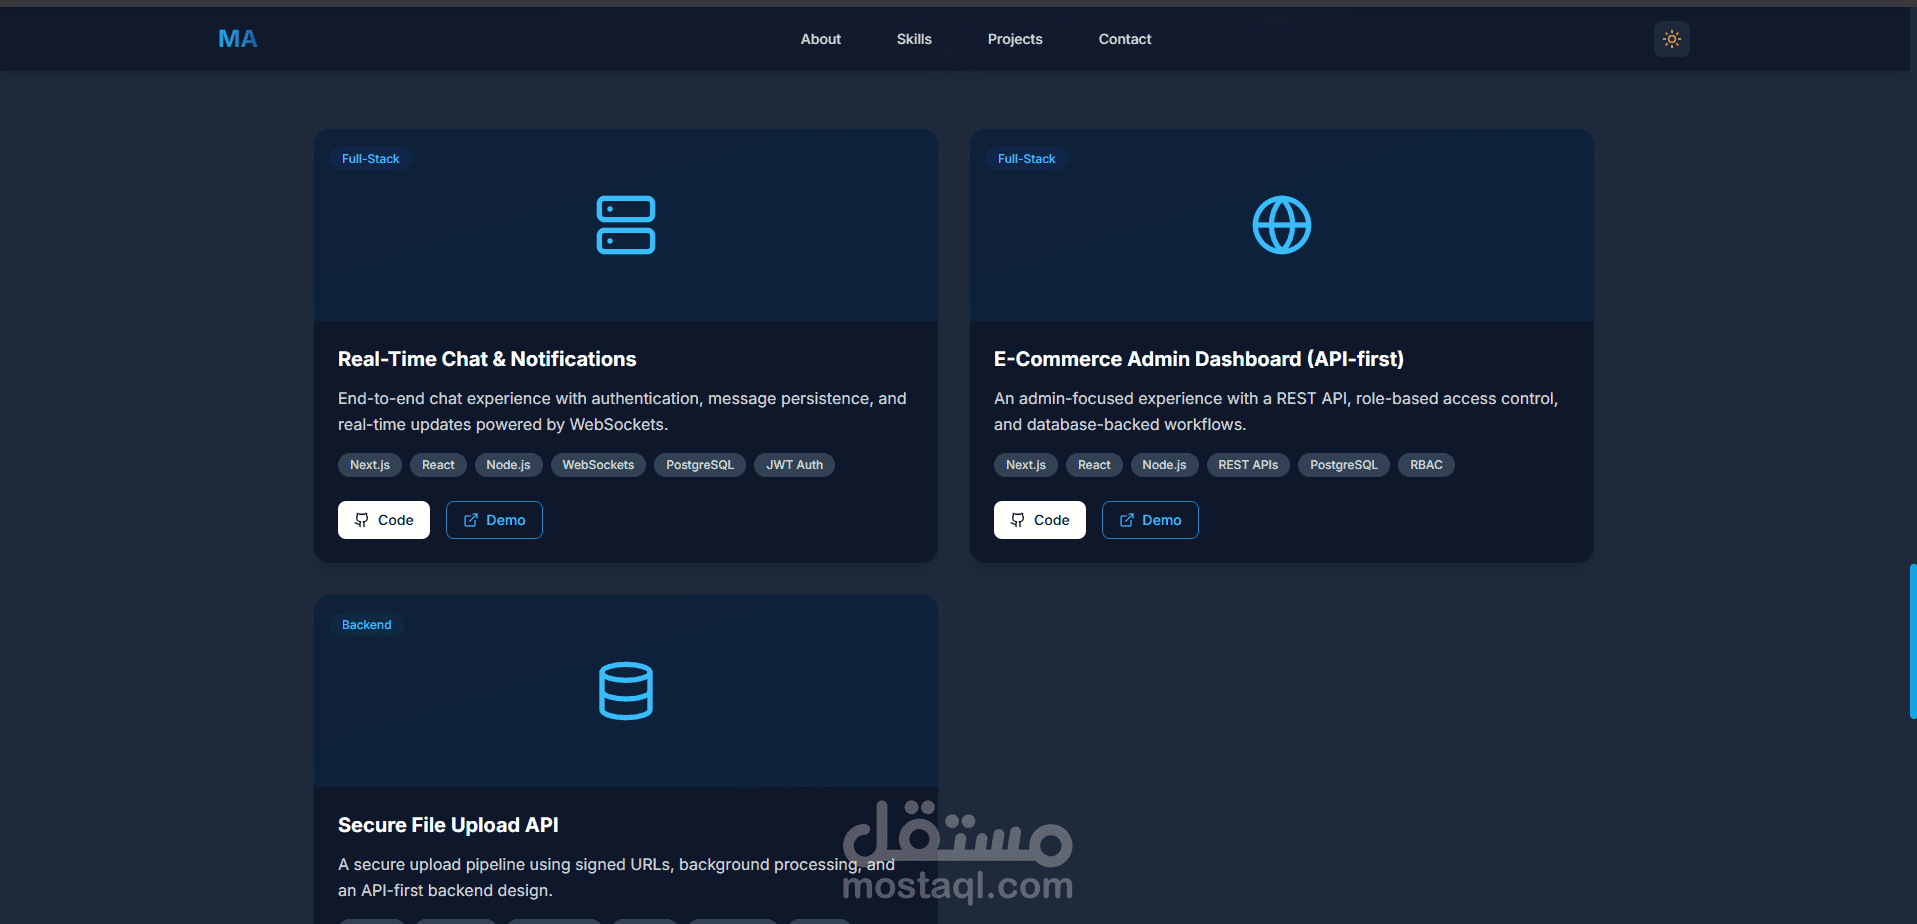1917x924 pixels.
Task: Go to Skills section
Action: coord(914,39)
